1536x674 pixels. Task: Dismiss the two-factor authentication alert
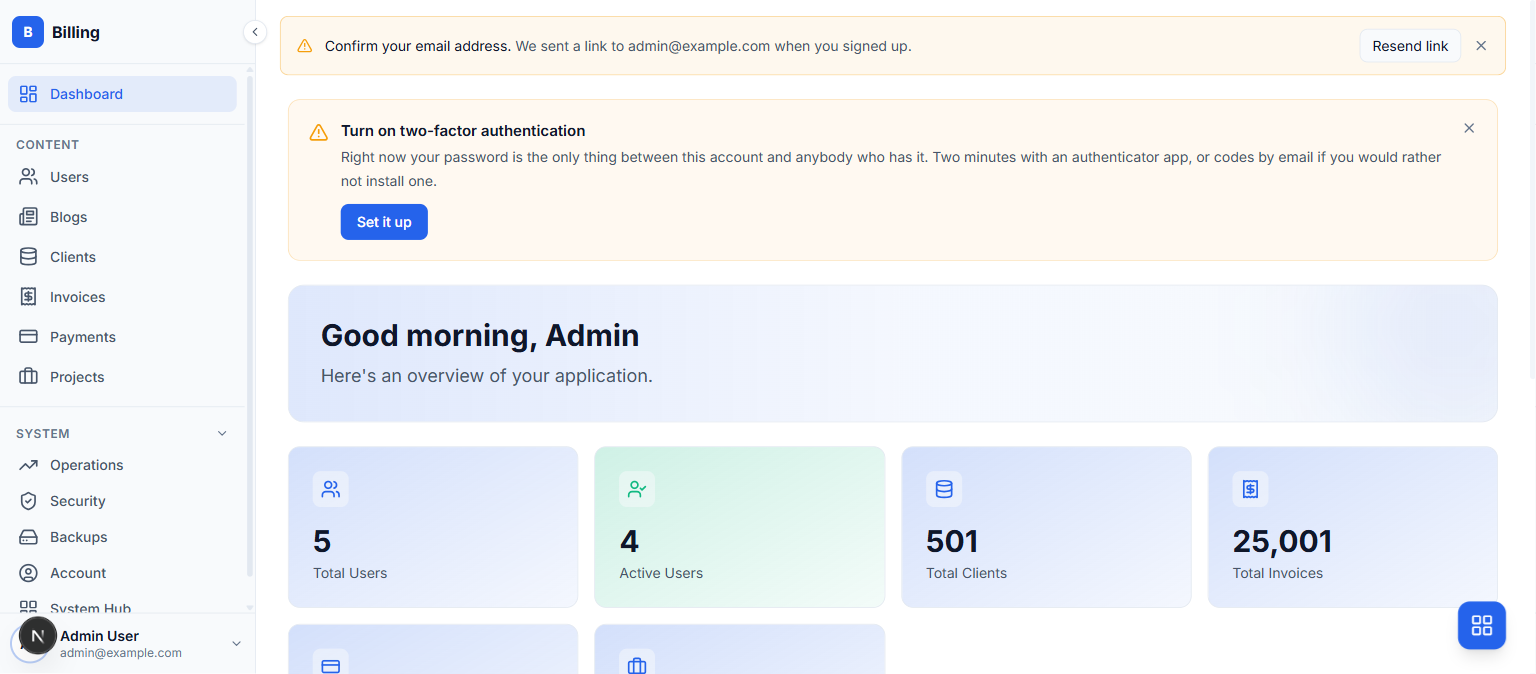pos(1469,128)
